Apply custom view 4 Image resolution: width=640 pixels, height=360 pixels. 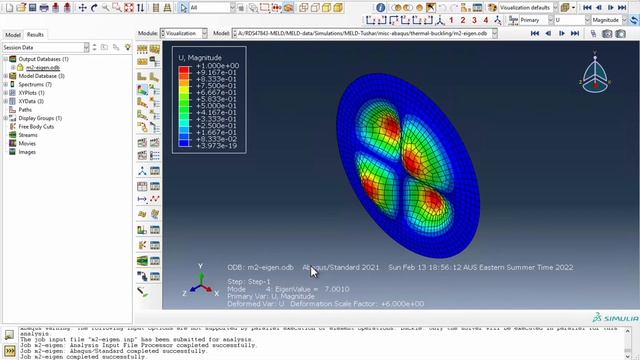click(486, 20)
